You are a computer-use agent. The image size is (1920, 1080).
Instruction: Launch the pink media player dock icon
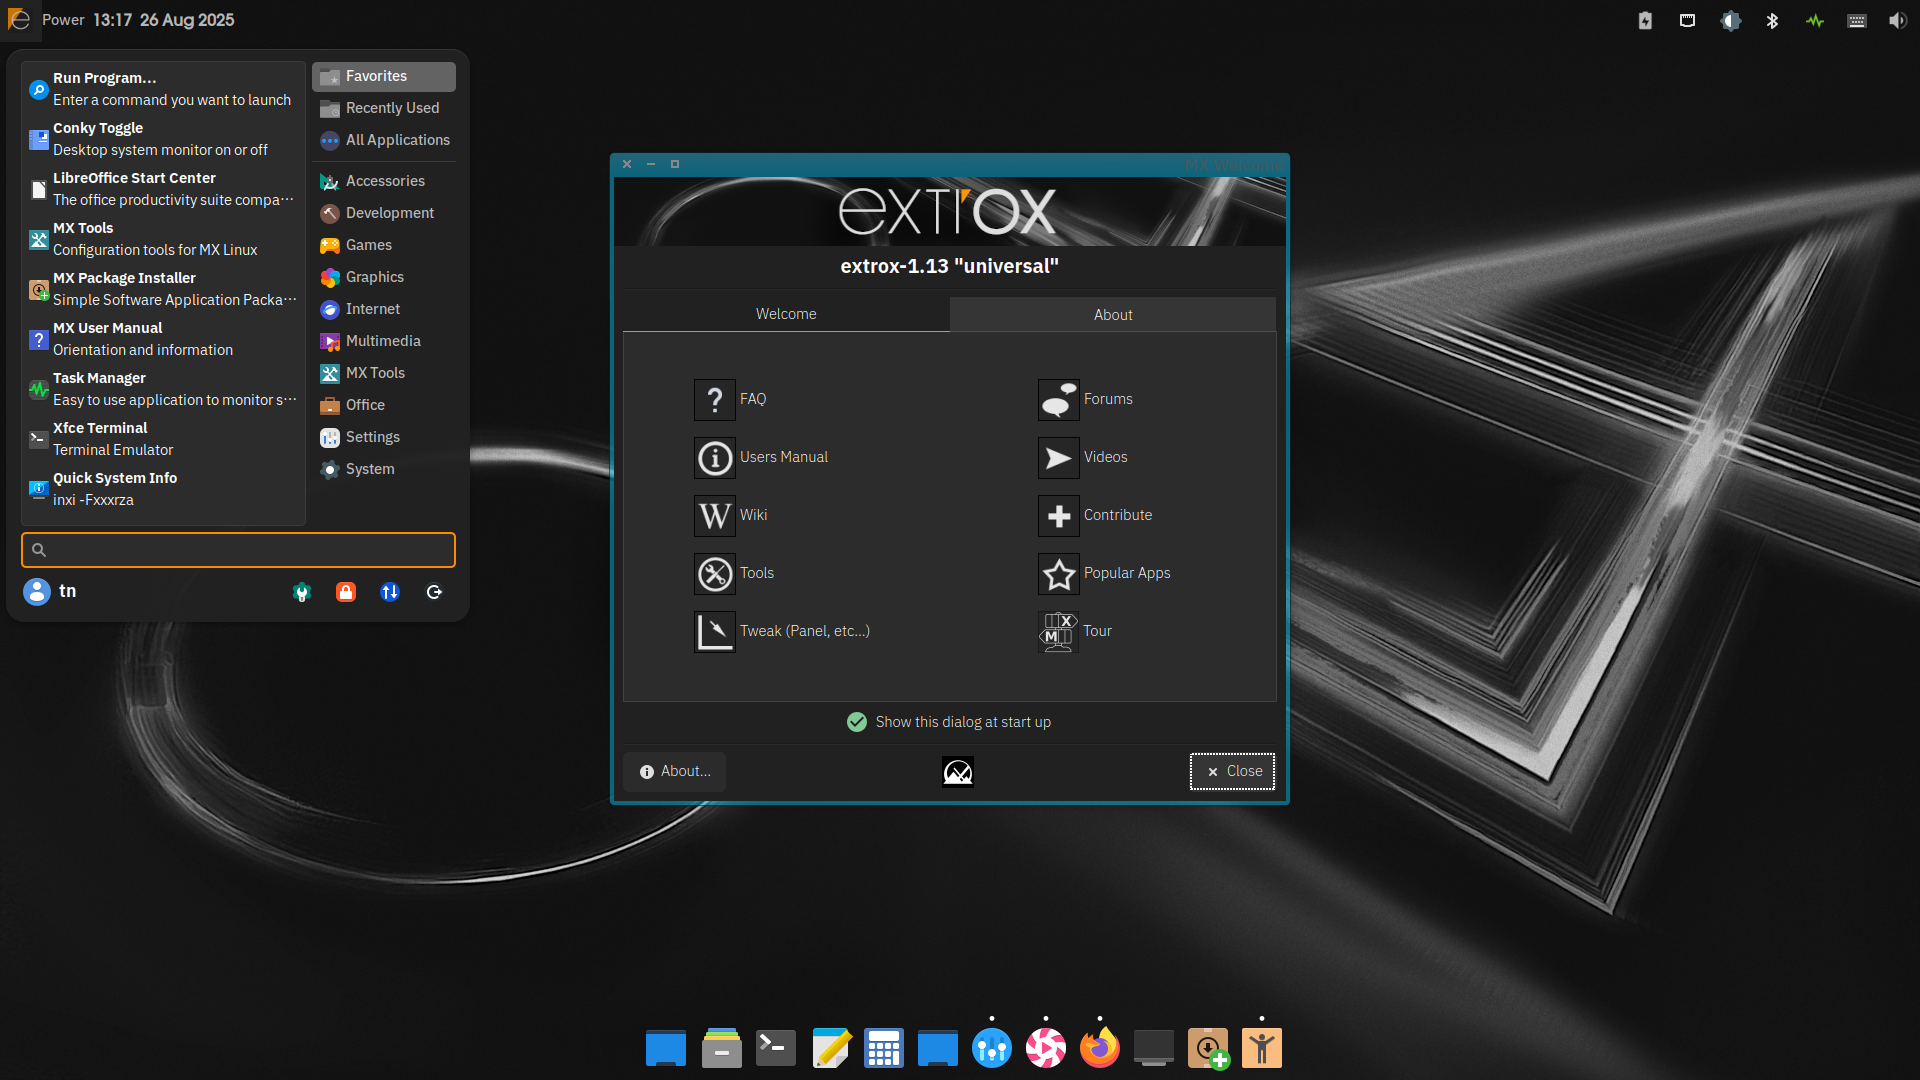click(x=1046, y=1048)
